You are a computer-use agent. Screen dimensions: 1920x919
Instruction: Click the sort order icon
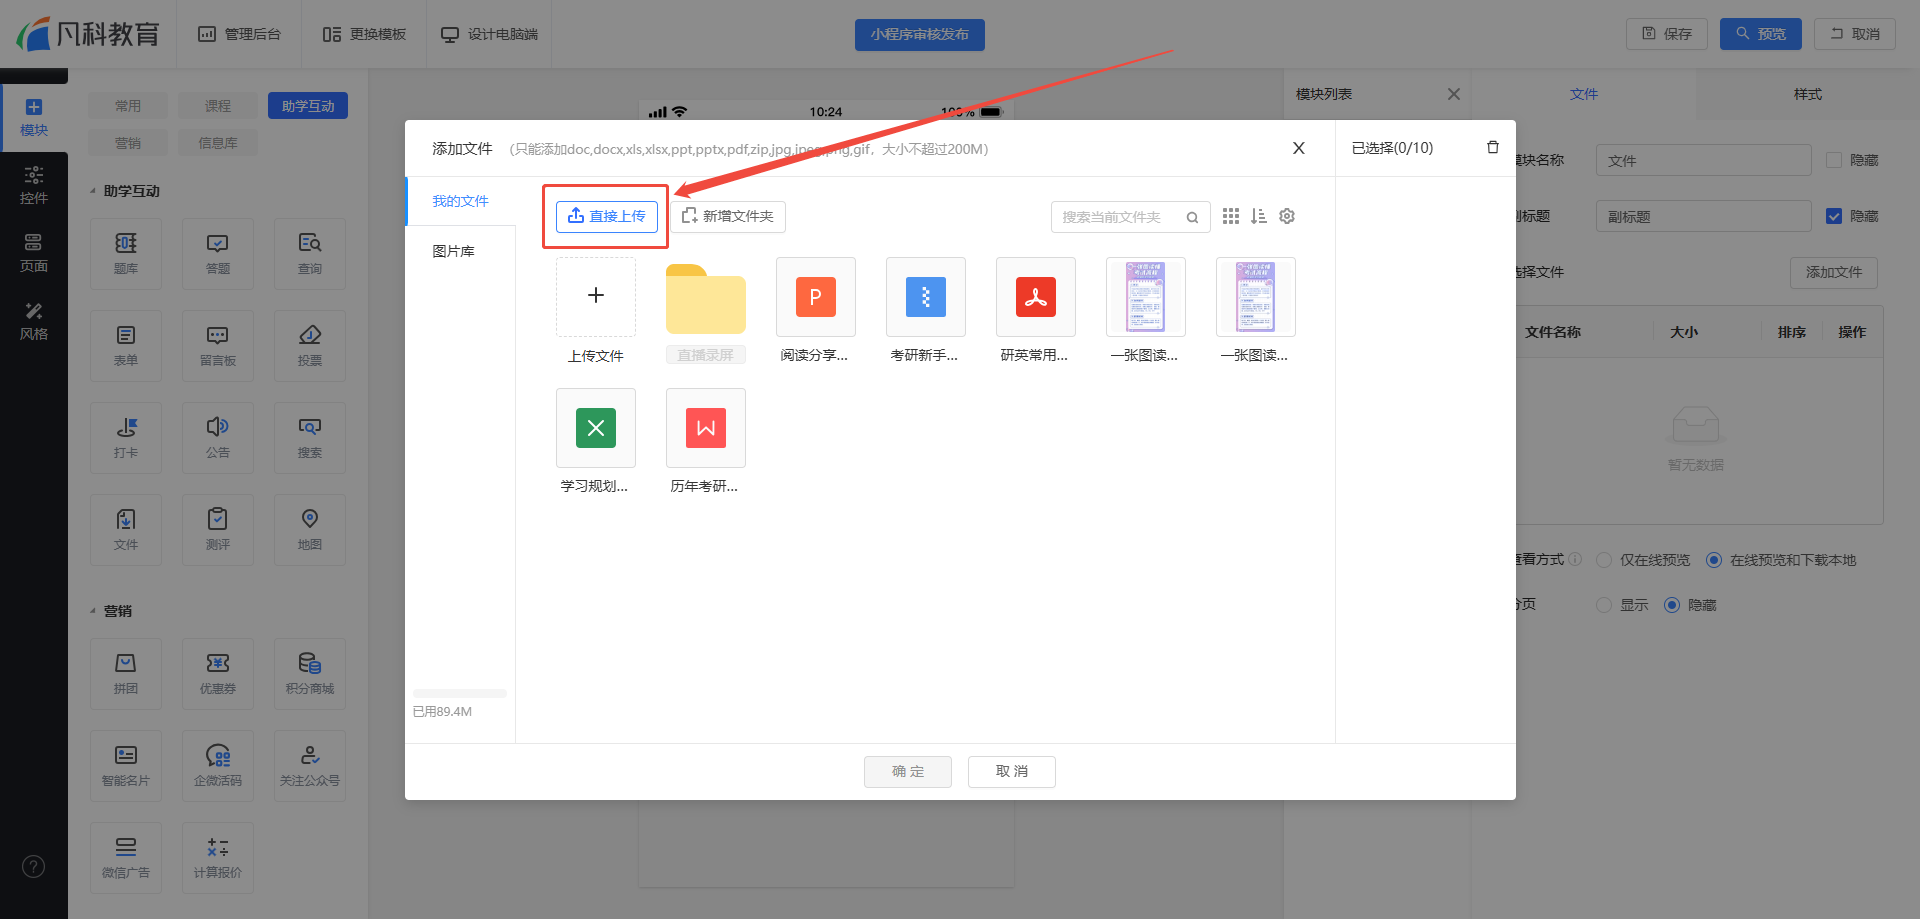click(x=1258, y=216)
